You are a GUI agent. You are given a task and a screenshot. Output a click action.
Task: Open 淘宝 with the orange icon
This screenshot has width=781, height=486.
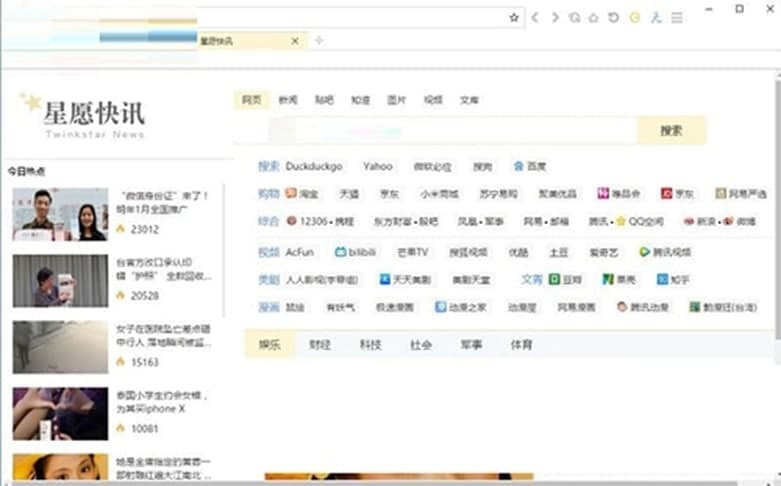coord(302,193)
